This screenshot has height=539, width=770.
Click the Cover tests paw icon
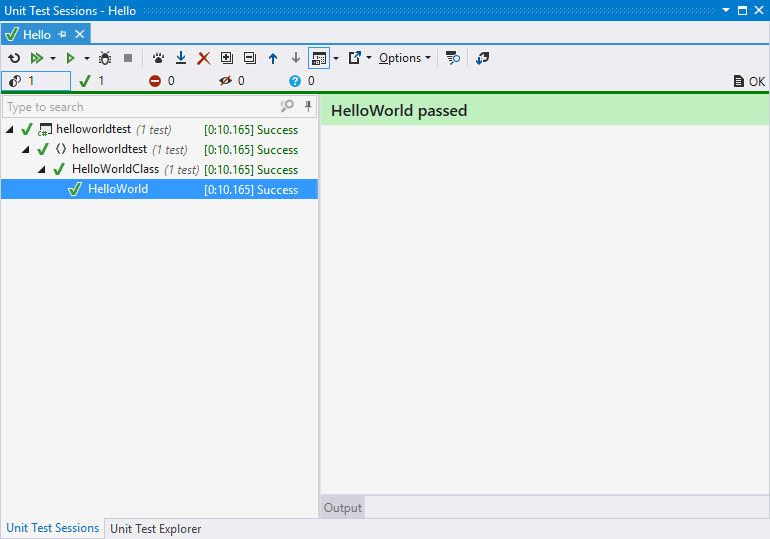coord(158,59)
